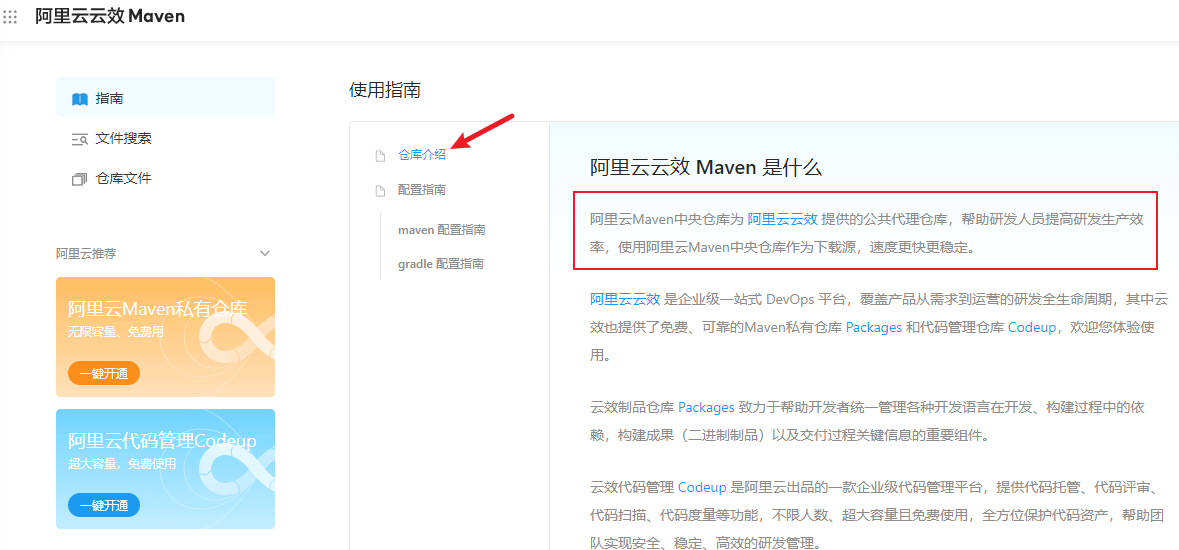Viewport: 1179px width, 550px height.
Task: Open the Codeup link after 代码管理仓库
Action: 1032,327
